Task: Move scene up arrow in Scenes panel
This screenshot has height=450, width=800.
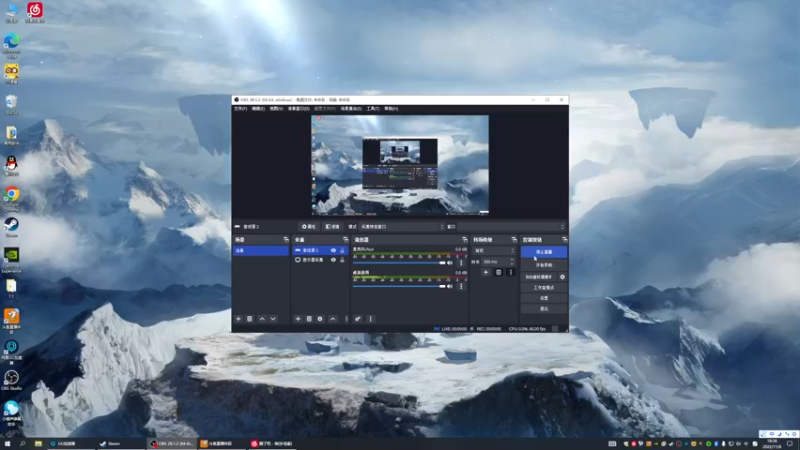Action: coord(262,319)
